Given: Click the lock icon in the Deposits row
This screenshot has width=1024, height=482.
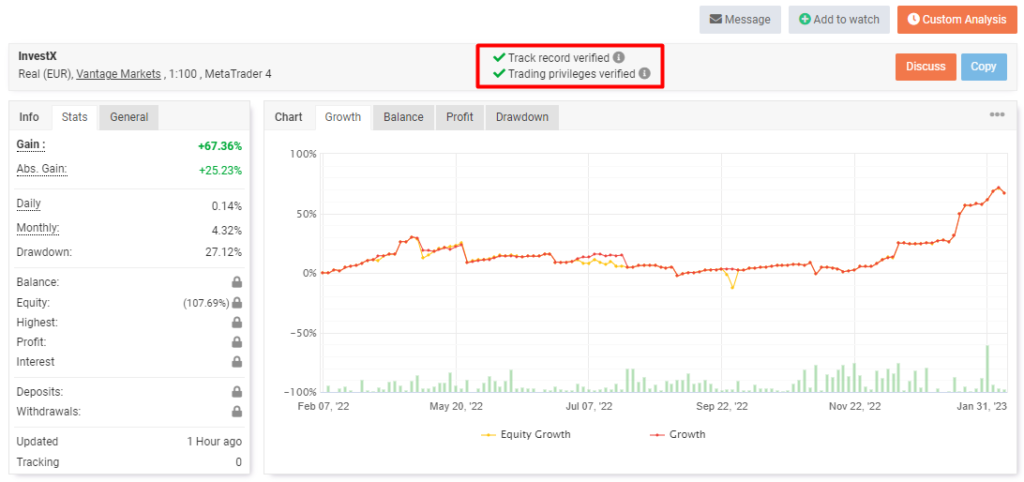Looking at the screenshot, I should (x=237, y=391).
